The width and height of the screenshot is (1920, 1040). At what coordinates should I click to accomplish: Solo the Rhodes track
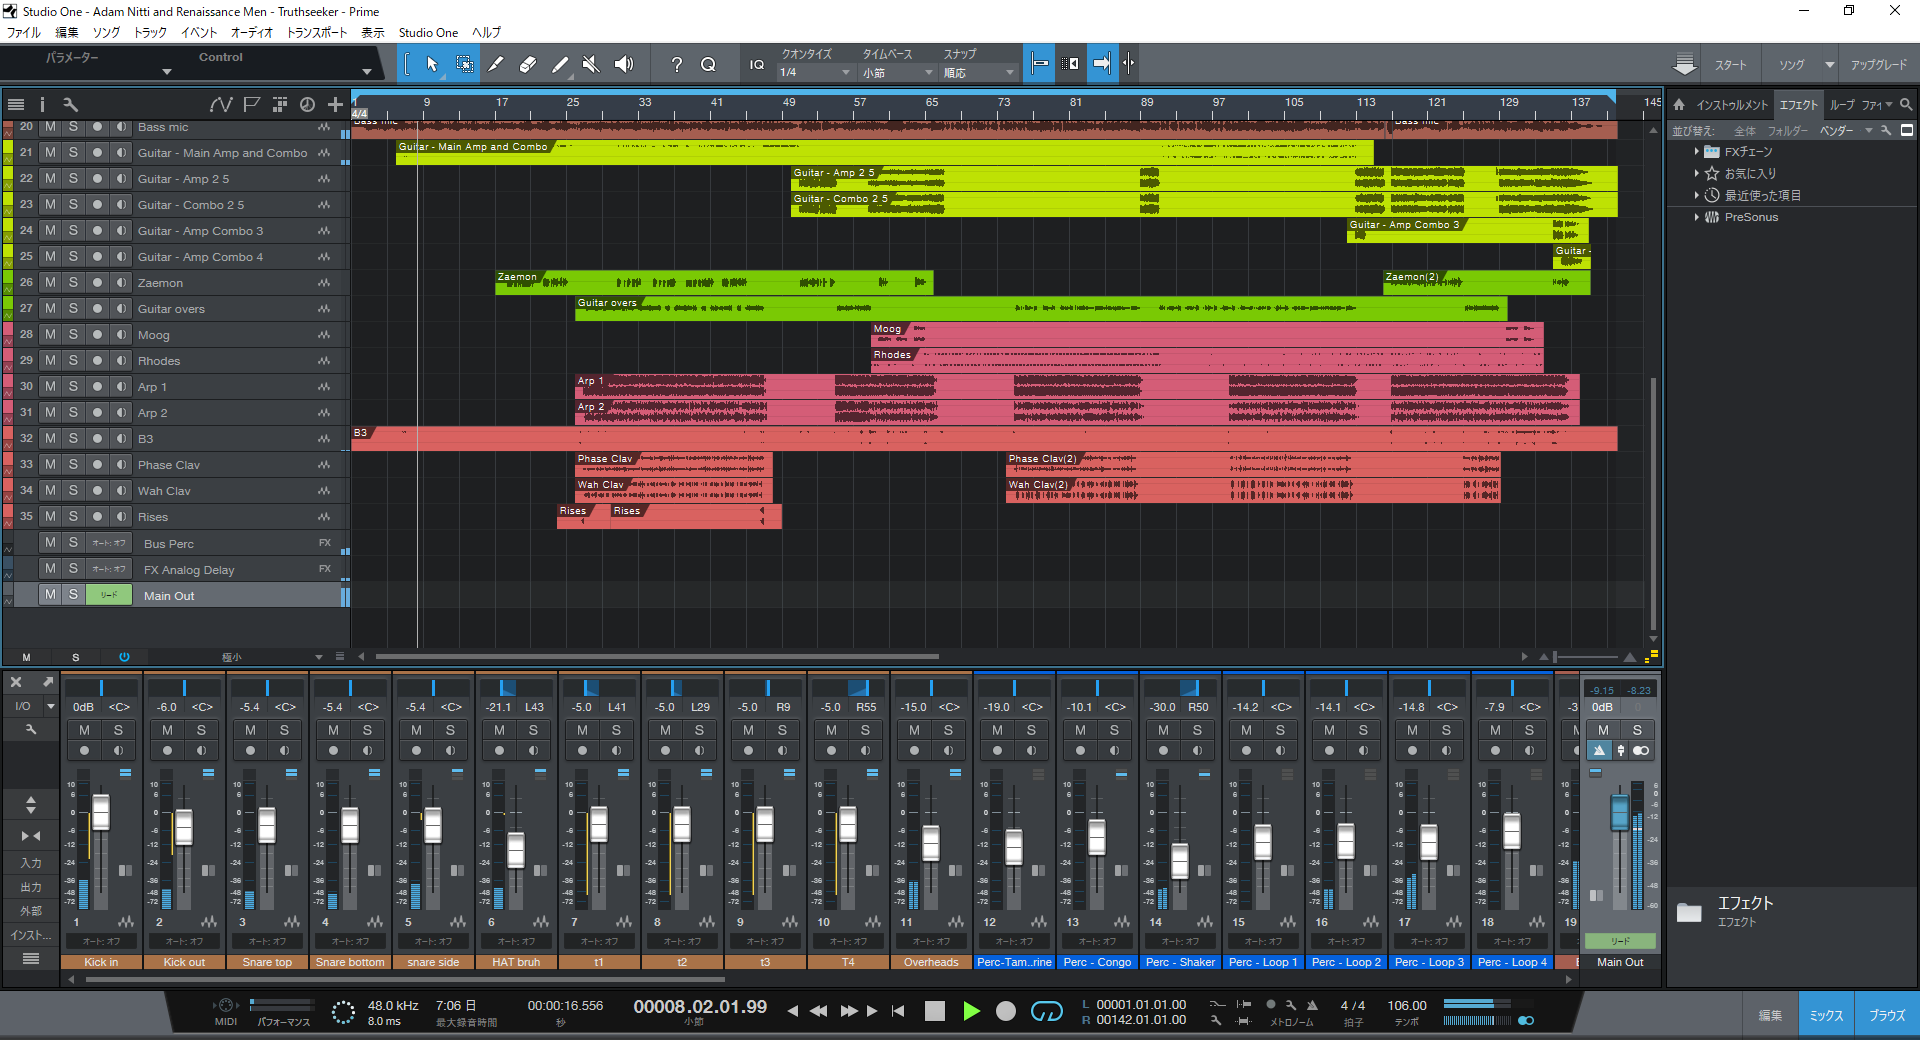pyautogui.click(x=73, y=360)
